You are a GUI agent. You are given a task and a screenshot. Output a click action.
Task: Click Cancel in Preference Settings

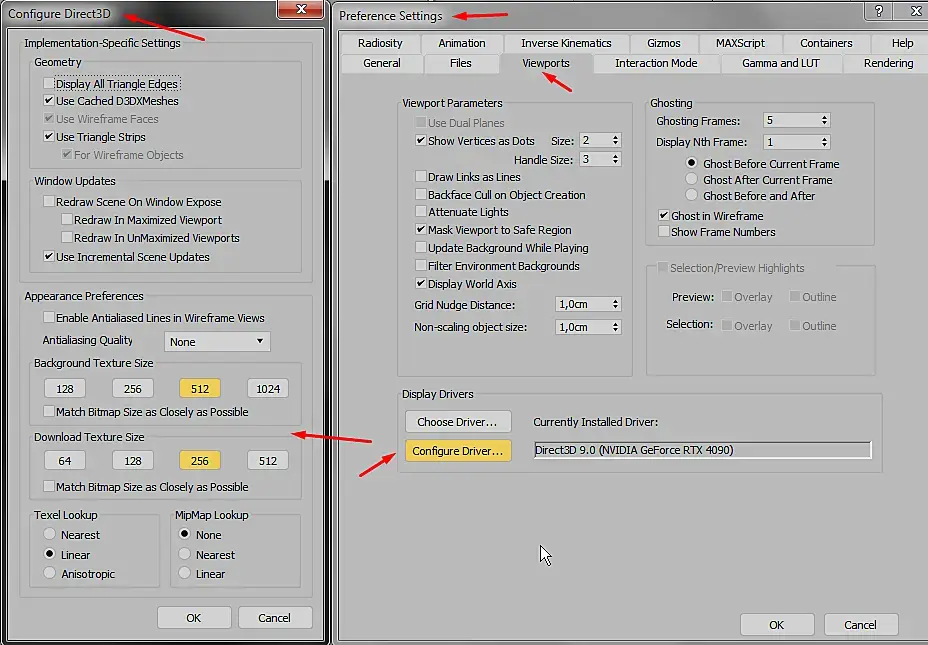tap(861, 625)
